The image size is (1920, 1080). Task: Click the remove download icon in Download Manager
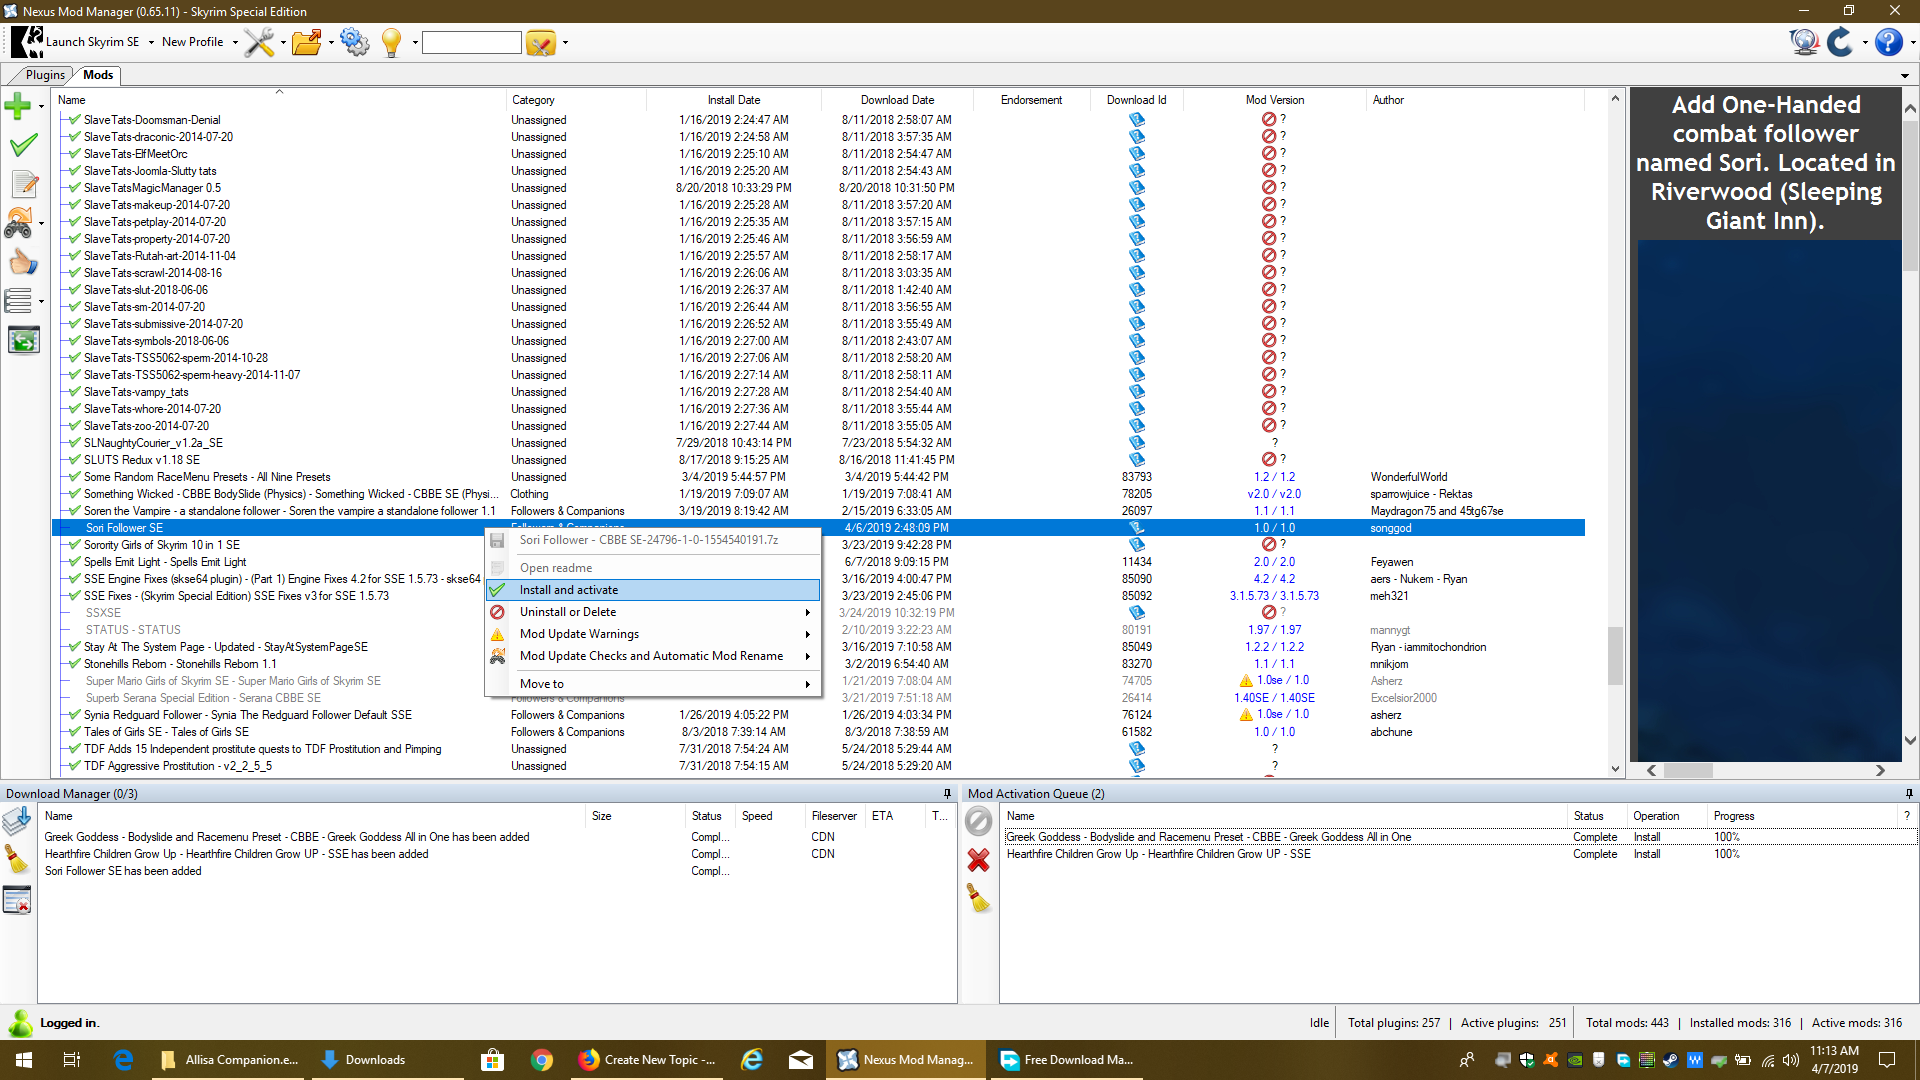point(17,900)
